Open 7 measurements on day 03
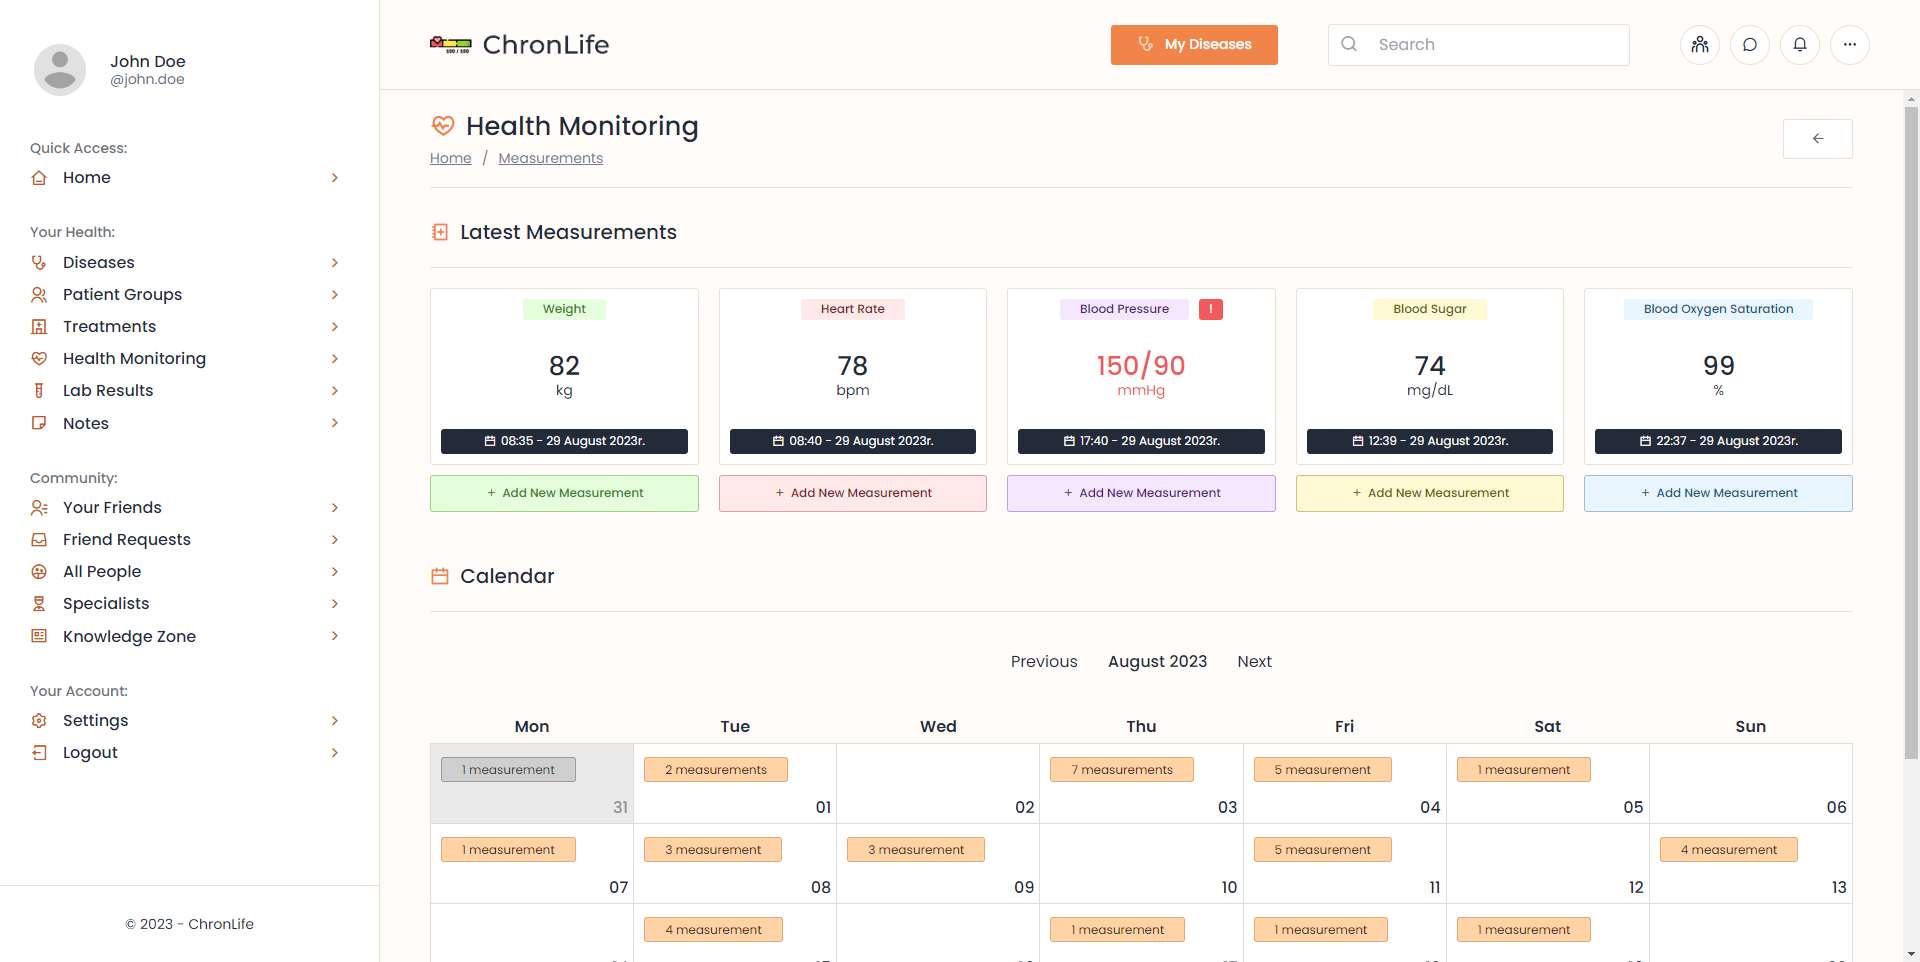Viewport: 1920px width, 962px height. point(1122,770)
